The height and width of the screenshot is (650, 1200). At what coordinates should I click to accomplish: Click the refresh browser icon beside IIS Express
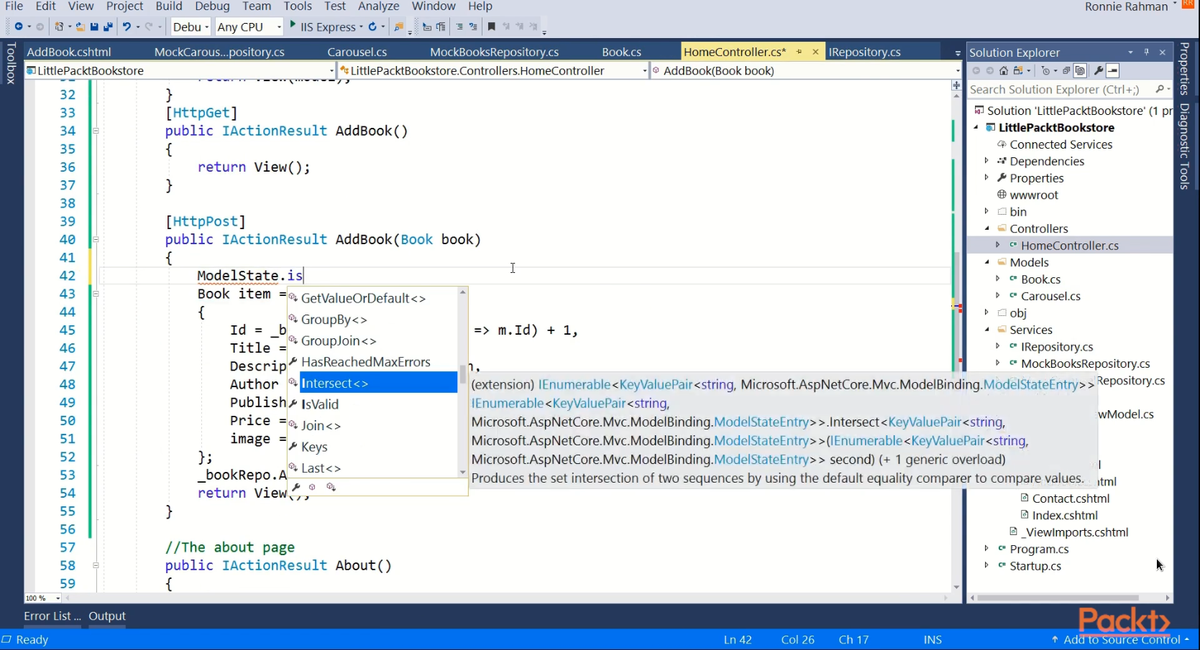pos(372,27)
